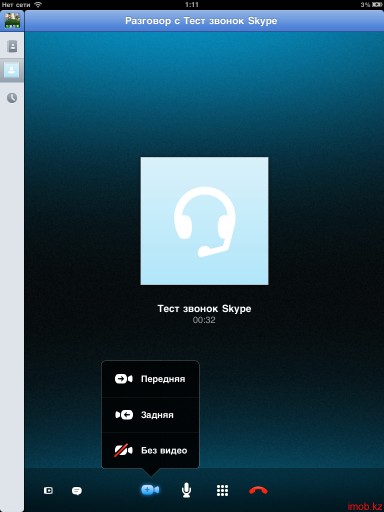Viewport: 384px width, 512px height.
Task: Mute the microphone
Action: pos(186,490)
